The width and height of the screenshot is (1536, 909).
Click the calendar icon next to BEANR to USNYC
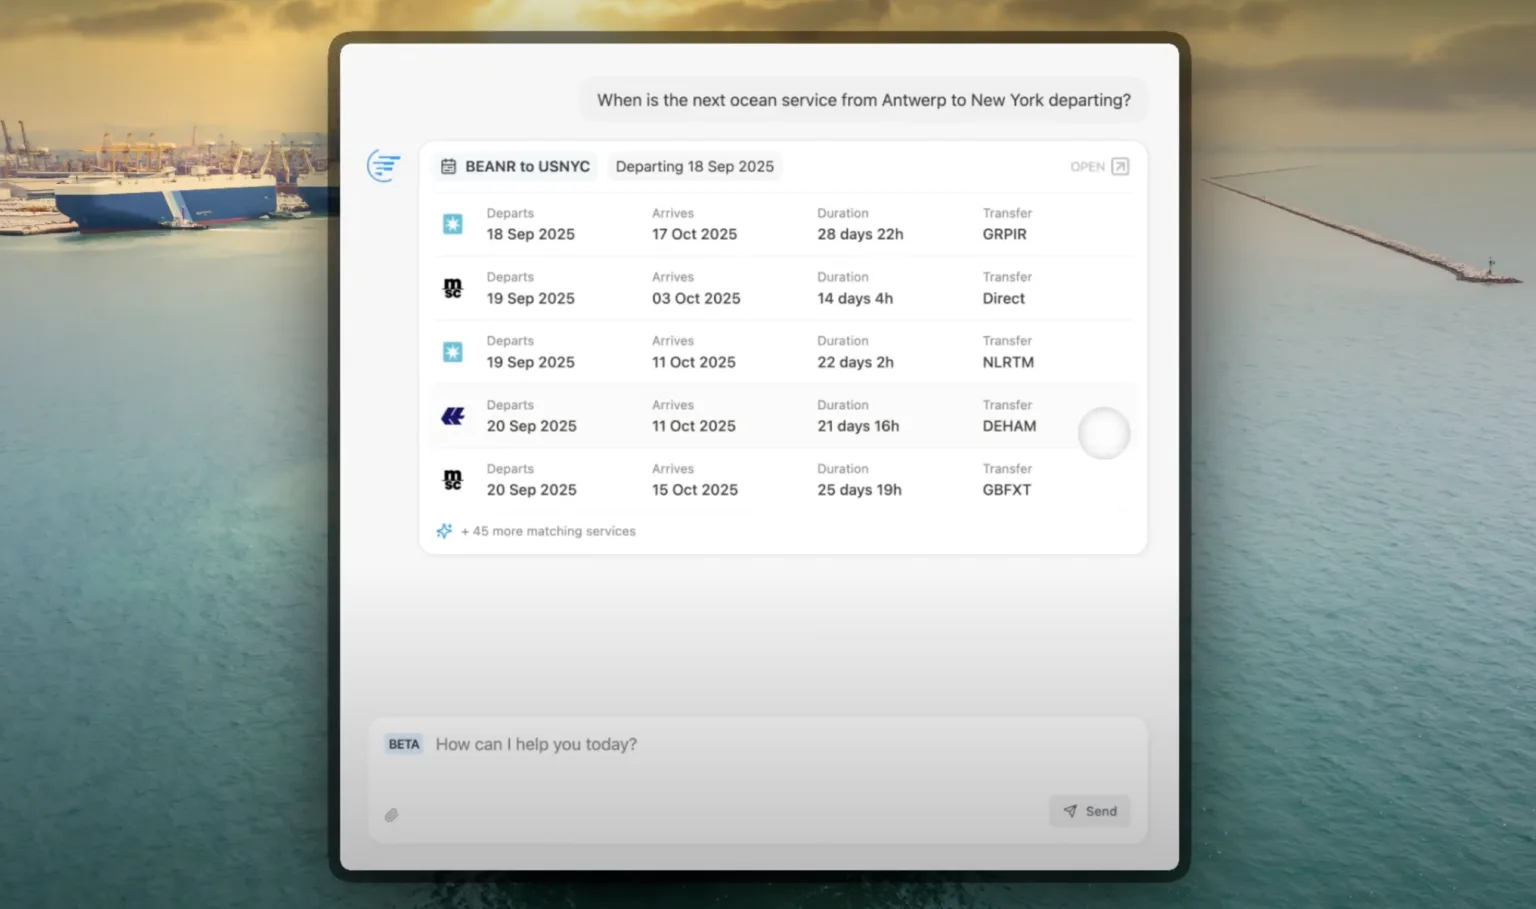(449, 167)
